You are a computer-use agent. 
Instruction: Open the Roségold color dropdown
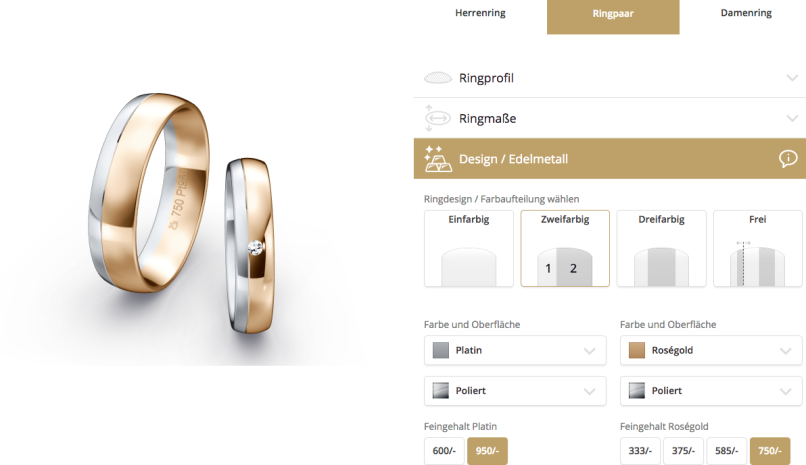point(711,350)
